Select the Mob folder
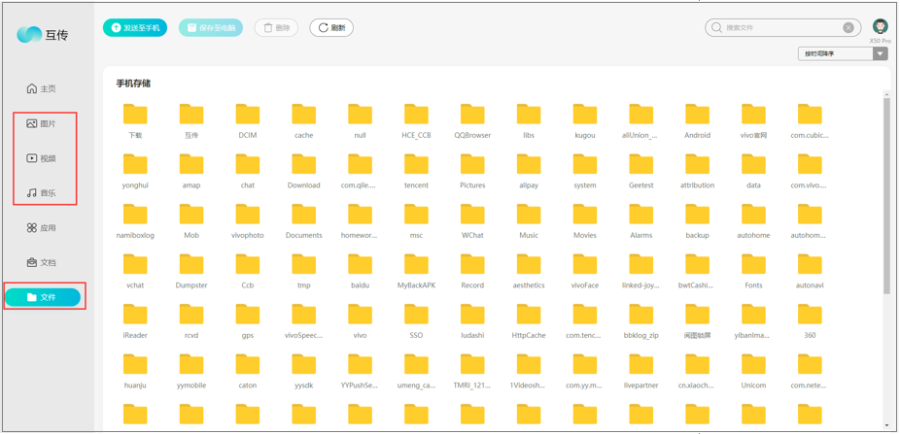The image size is (900, 434). coord(192,220)
